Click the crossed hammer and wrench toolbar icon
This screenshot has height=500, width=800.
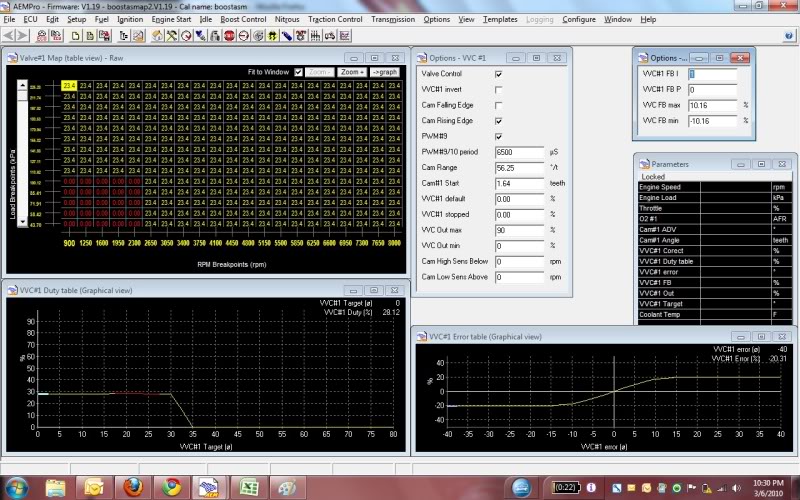tap(172, 35)
